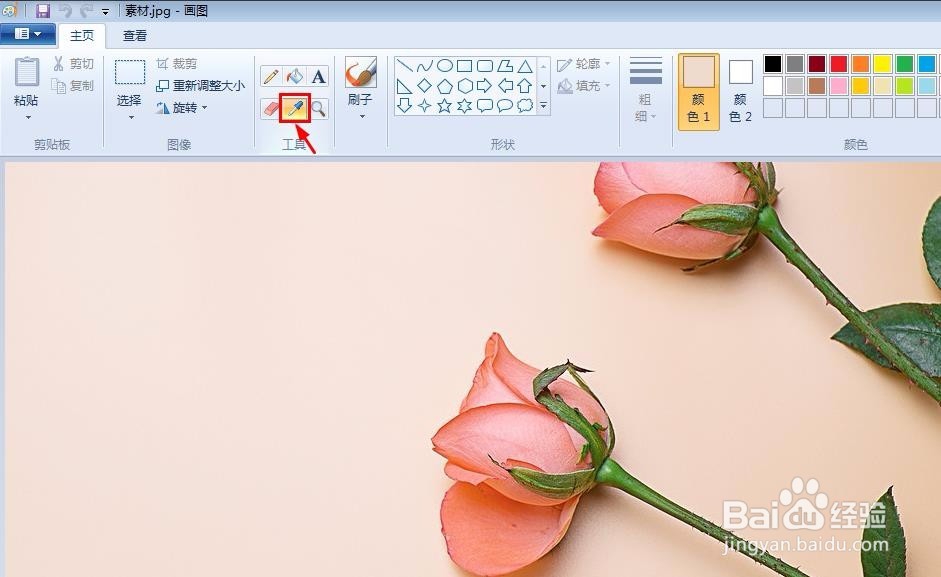Choose the dark gray color swatch
Viewport: 941px width, 577px height.
click(x=795, y=64)
